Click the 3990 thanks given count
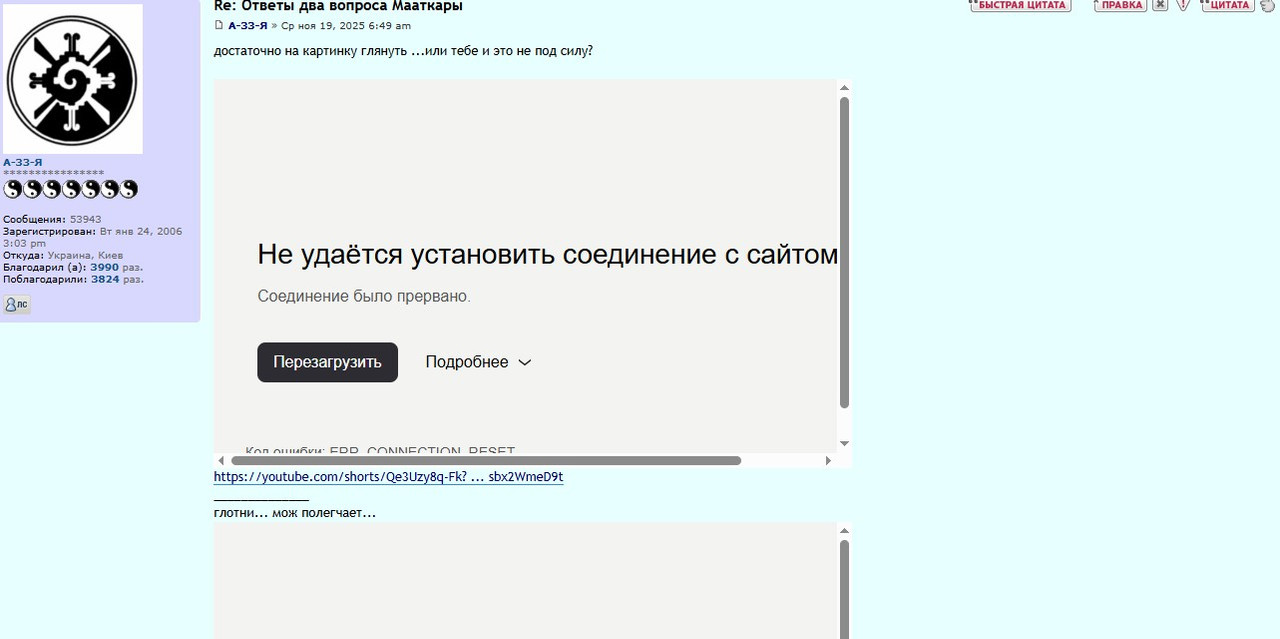Screen dimensions: 1280x639 click(x=104, y=268)
